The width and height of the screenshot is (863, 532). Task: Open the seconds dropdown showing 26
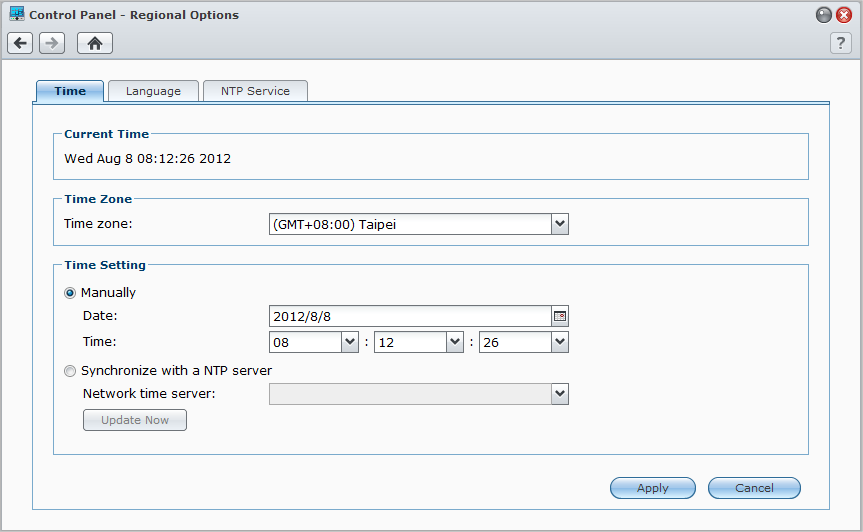[x=560, y=342]
